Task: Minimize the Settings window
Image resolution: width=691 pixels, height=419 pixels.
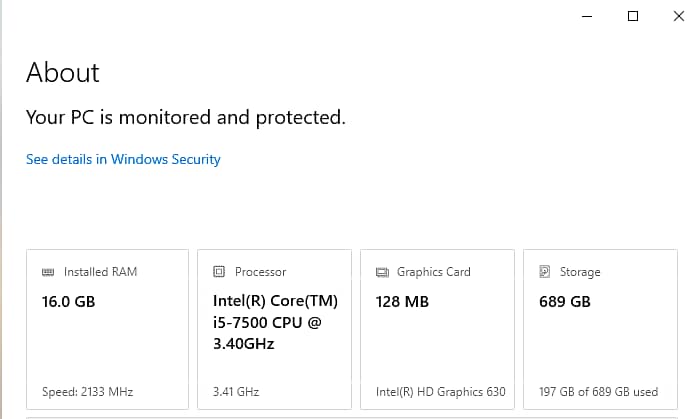Action: (x=587, y=16)
